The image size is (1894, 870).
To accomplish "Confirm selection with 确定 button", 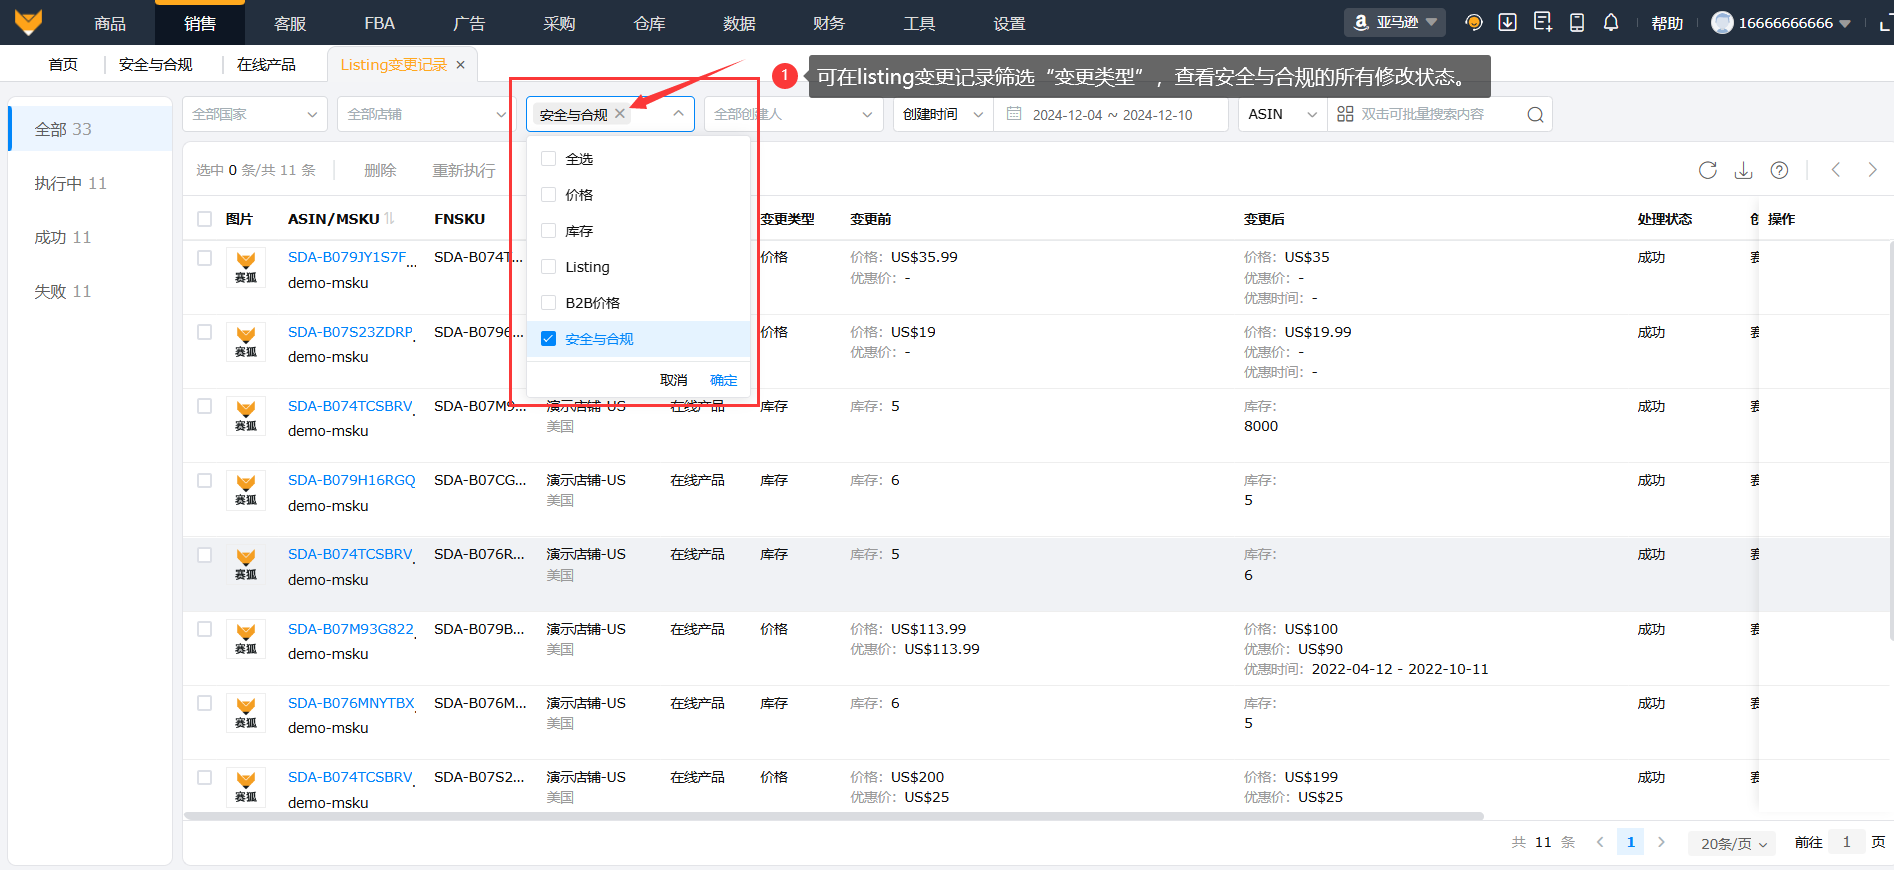I will click(723, 380).
